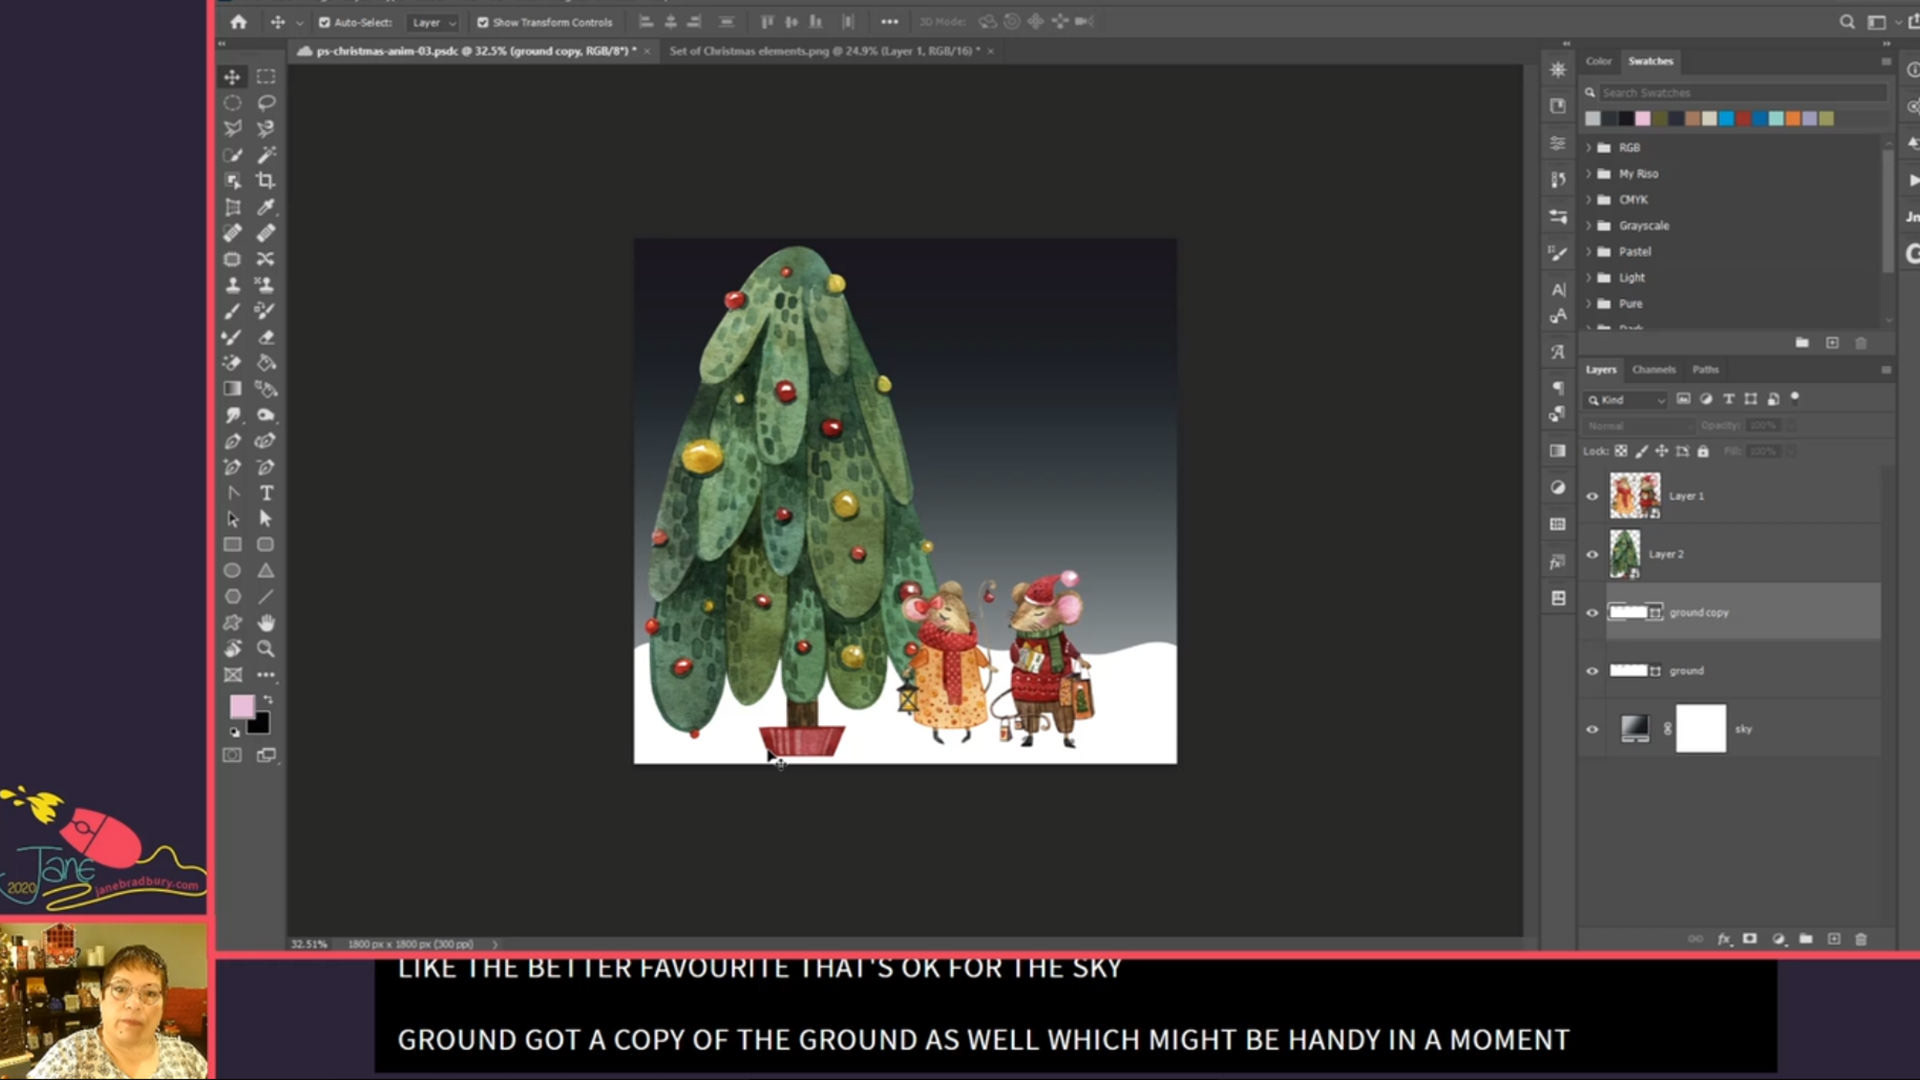Viewport: 1920px width, 1080px height.
Task: Click the add layer style fx icon
Action: pyautogui.click(x=1724, y=939)
